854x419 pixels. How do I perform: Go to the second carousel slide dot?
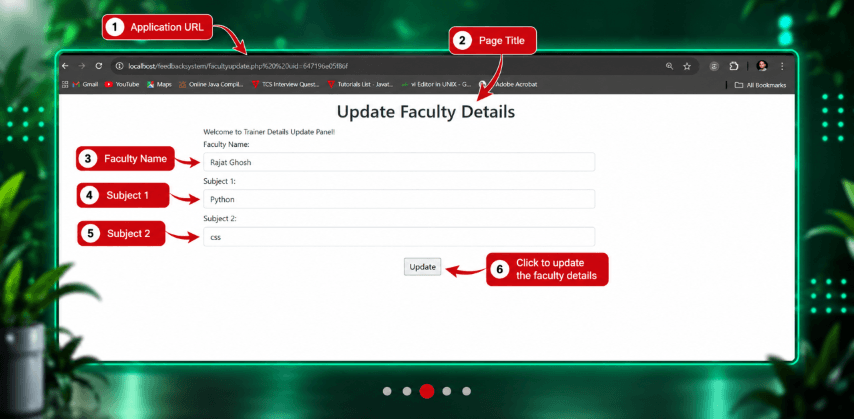tap(407, 391)
